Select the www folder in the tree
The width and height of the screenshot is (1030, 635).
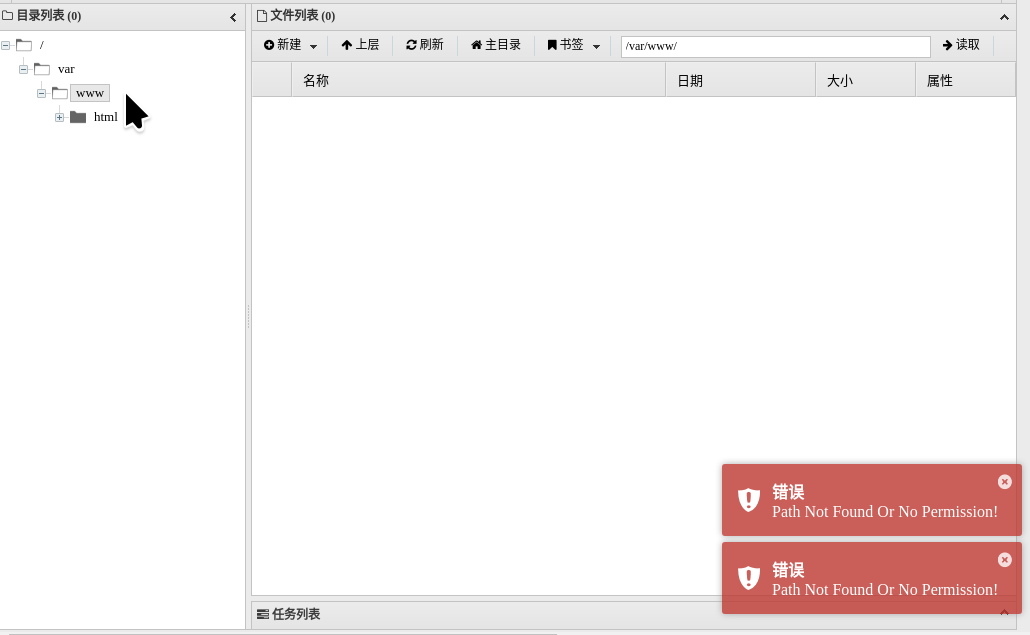coord(90,92)
